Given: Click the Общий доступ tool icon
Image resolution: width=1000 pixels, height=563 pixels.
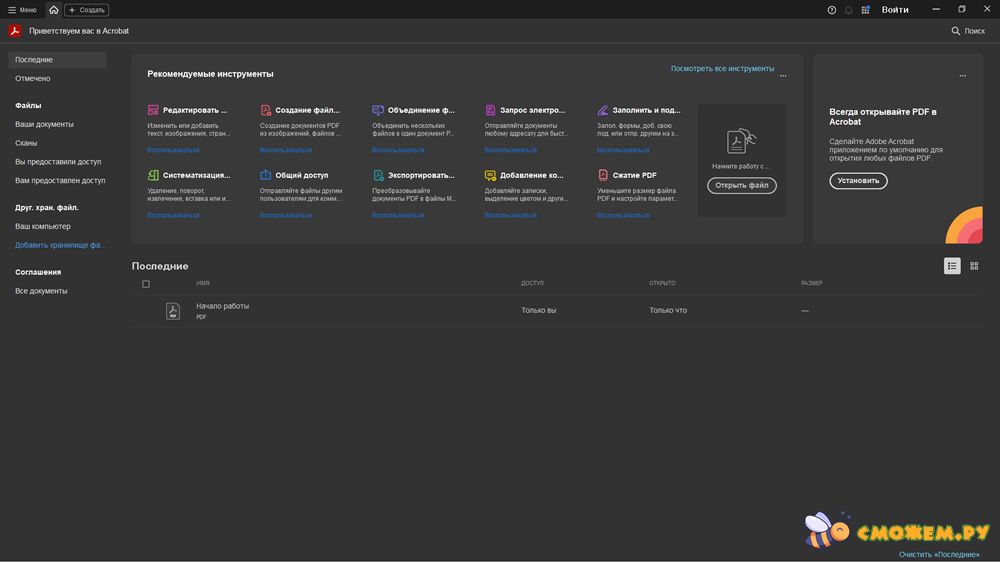Looking at the screenshot, I should [266, 175].
